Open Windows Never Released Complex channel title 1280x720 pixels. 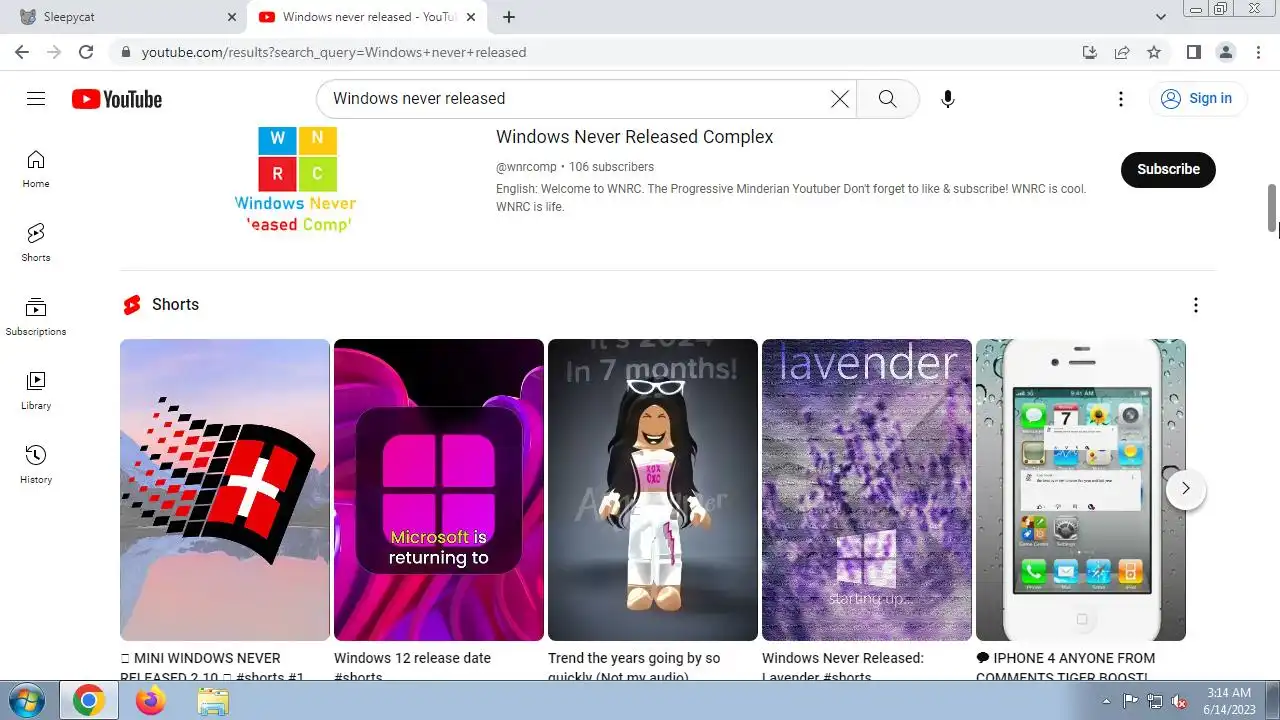click(x=635, y=137)
